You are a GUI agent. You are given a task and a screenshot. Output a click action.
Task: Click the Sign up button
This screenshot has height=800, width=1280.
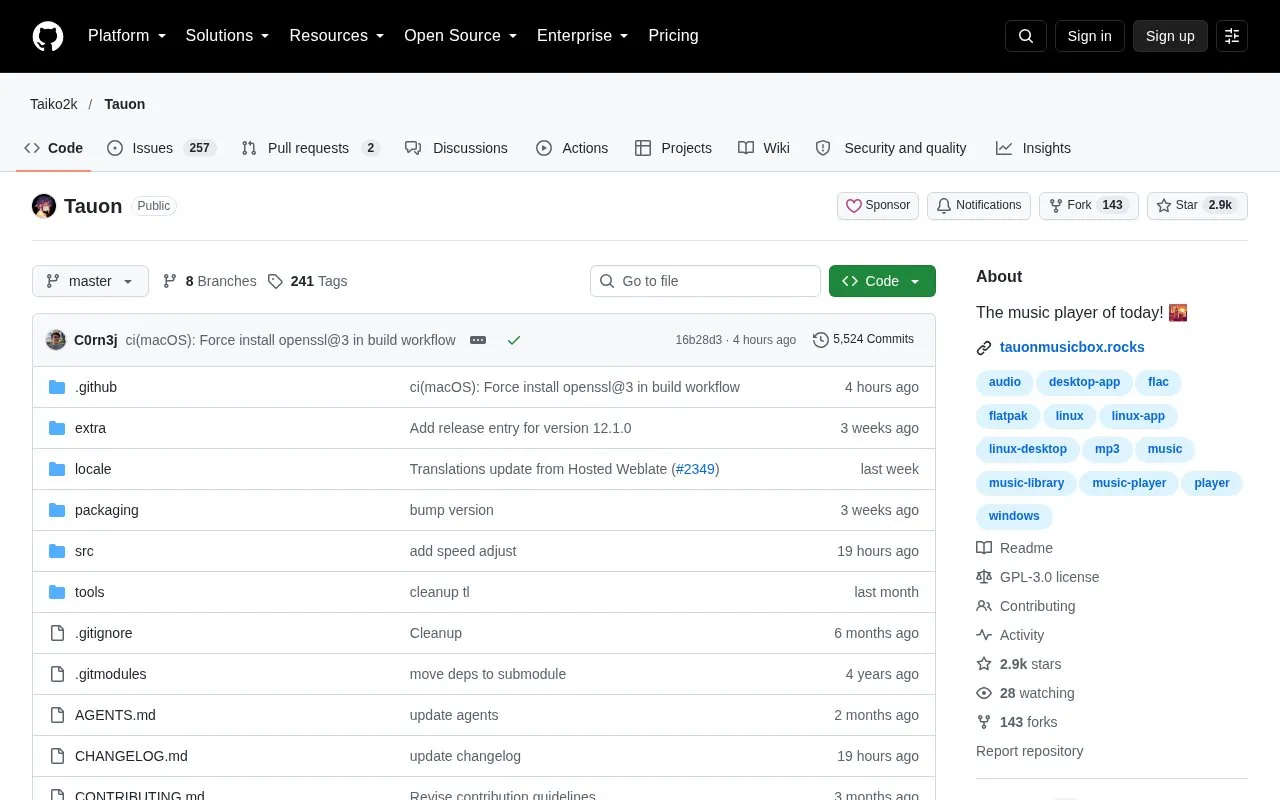tap(1170, 36)
